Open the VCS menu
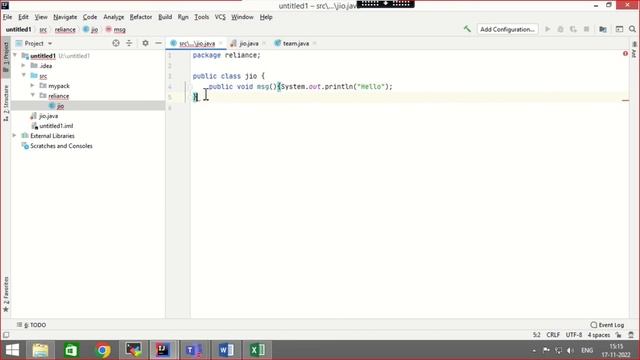Image resolution: width=640 pixels, height=360 pixels. (220, 17)
